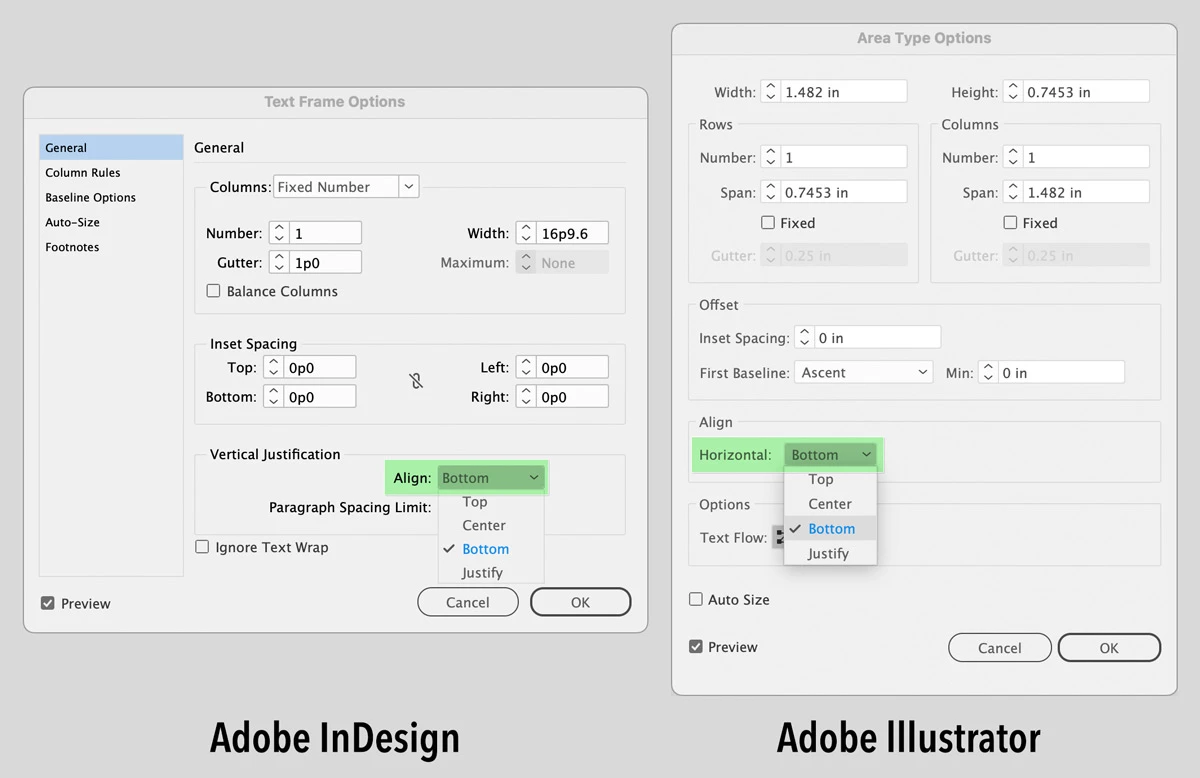Choose Center in Illustrator Horizontal menu
1200x778 pixels.
pyautogui.click(x=830, y=504)
